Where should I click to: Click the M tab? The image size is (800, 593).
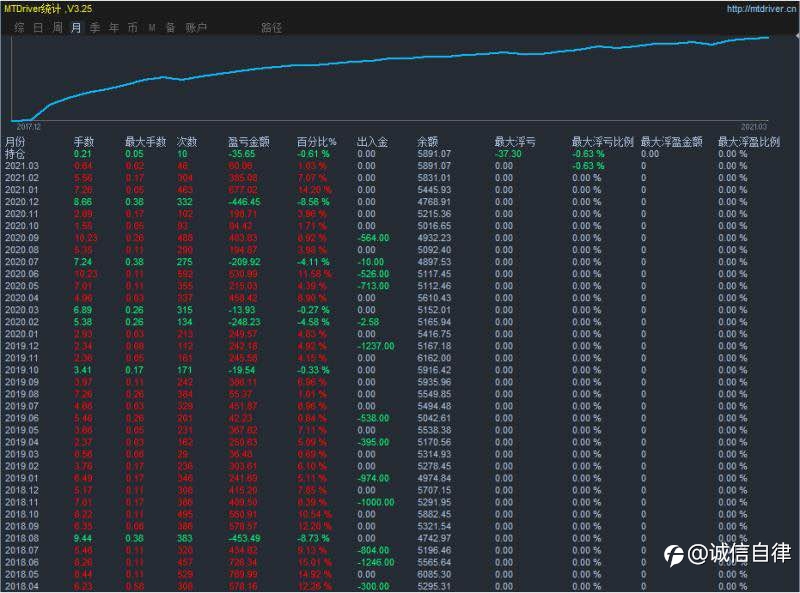click(x=152, y=28)
